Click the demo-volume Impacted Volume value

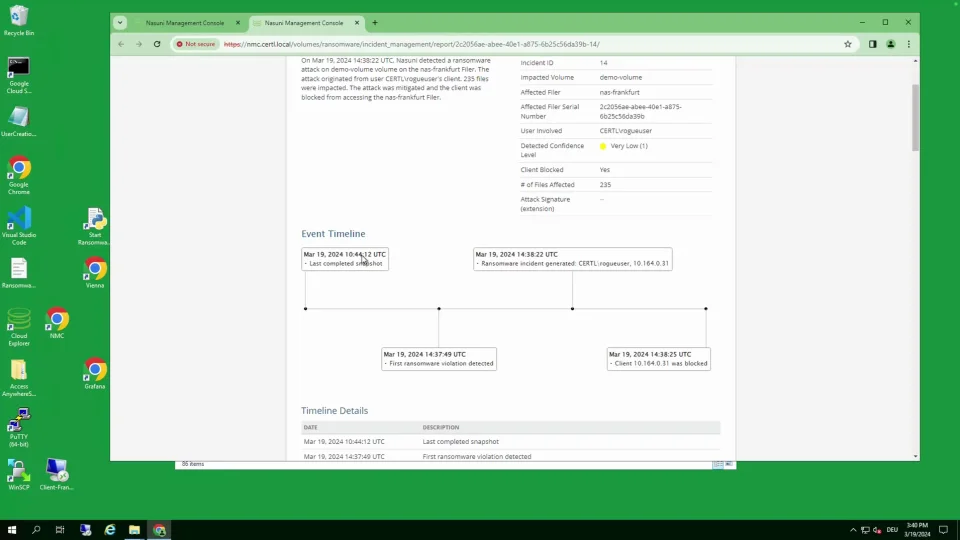point(621,78)
